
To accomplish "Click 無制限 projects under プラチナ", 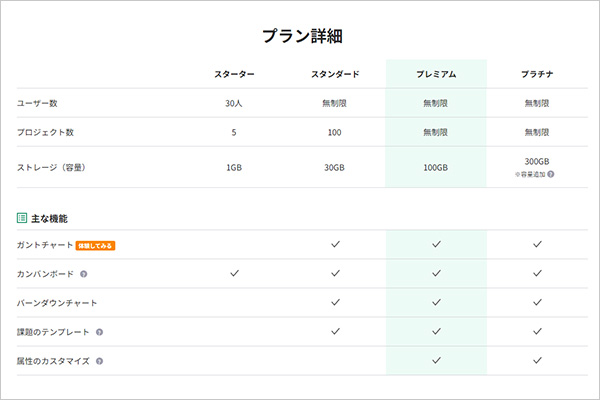I will pyautogui.click(x=537, y=132).
